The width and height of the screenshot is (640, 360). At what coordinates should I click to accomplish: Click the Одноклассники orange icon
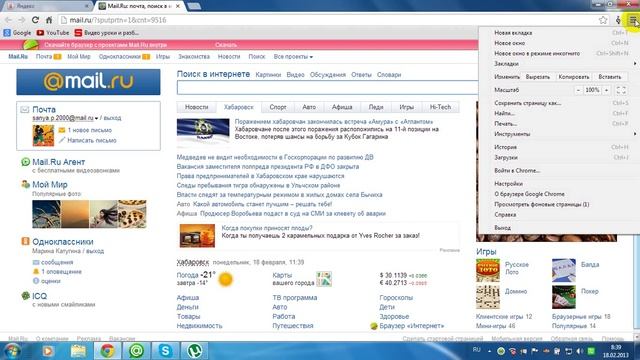25,242
